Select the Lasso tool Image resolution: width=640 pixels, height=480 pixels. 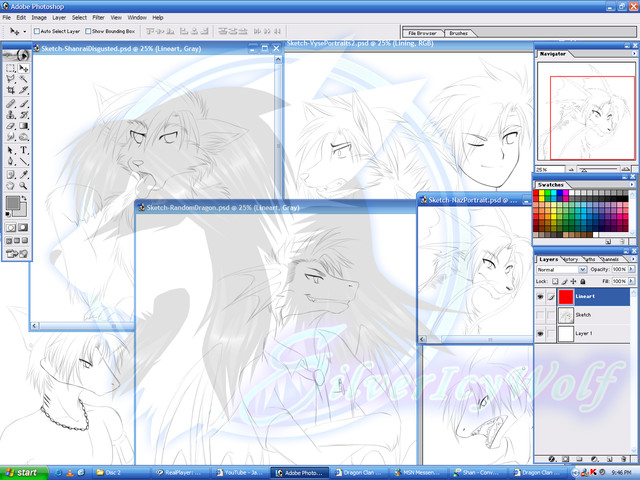[x=11, y=79]
